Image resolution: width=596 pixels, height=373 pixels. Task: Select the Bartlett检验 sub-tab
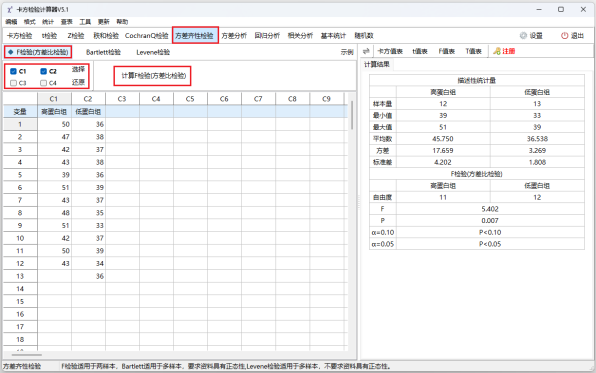pyautogui.click(x=103, y=52)
